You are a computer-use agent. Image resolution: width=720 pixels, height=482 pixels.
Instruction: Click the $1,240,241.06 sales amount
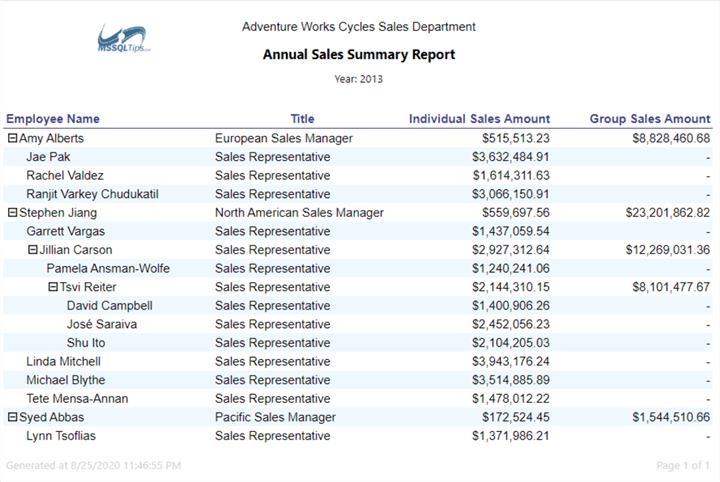click(x=511, y=269)
